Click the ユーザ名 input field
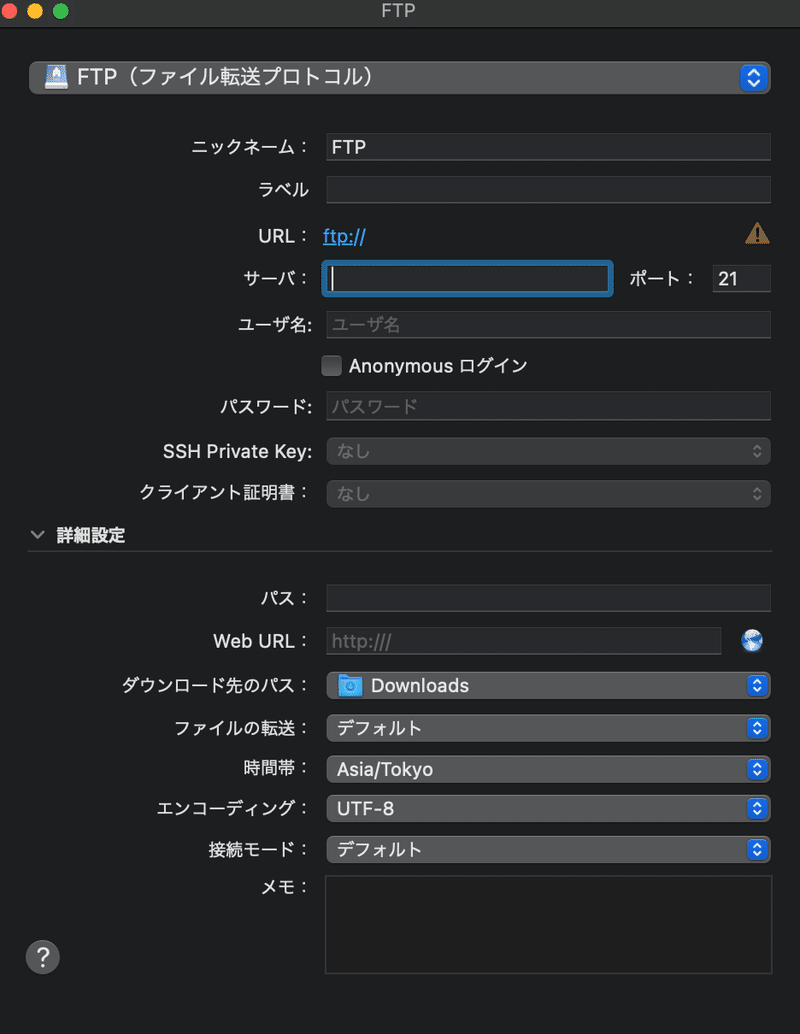The height and width of the screenshot is (1034, 800). click(x=548, y=325)
